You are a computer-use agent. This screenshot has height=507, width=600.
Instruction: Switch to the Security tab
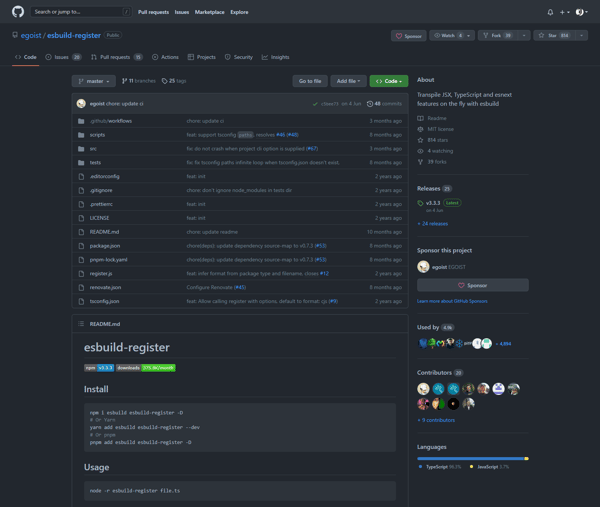pos(239,57)
